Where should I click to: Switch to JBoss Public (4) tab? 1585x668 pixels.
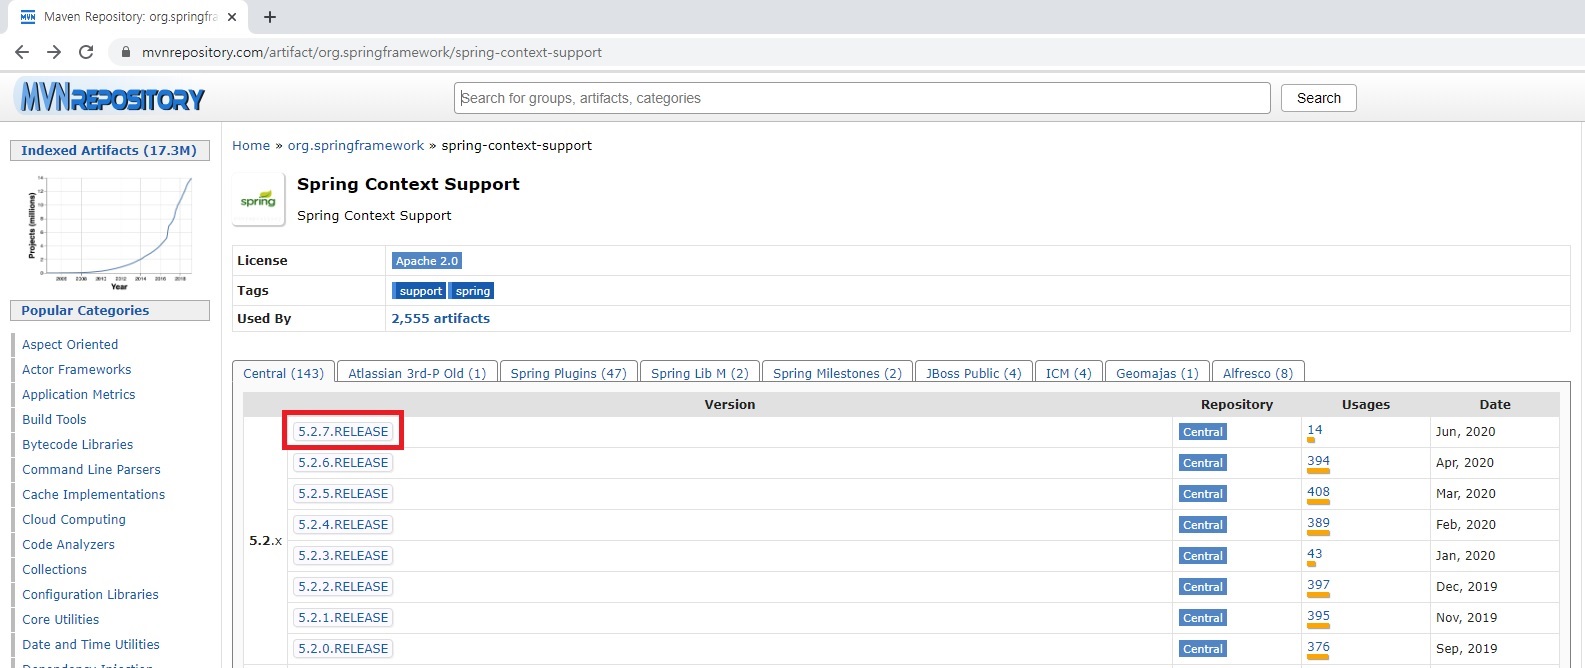[973, 373]
